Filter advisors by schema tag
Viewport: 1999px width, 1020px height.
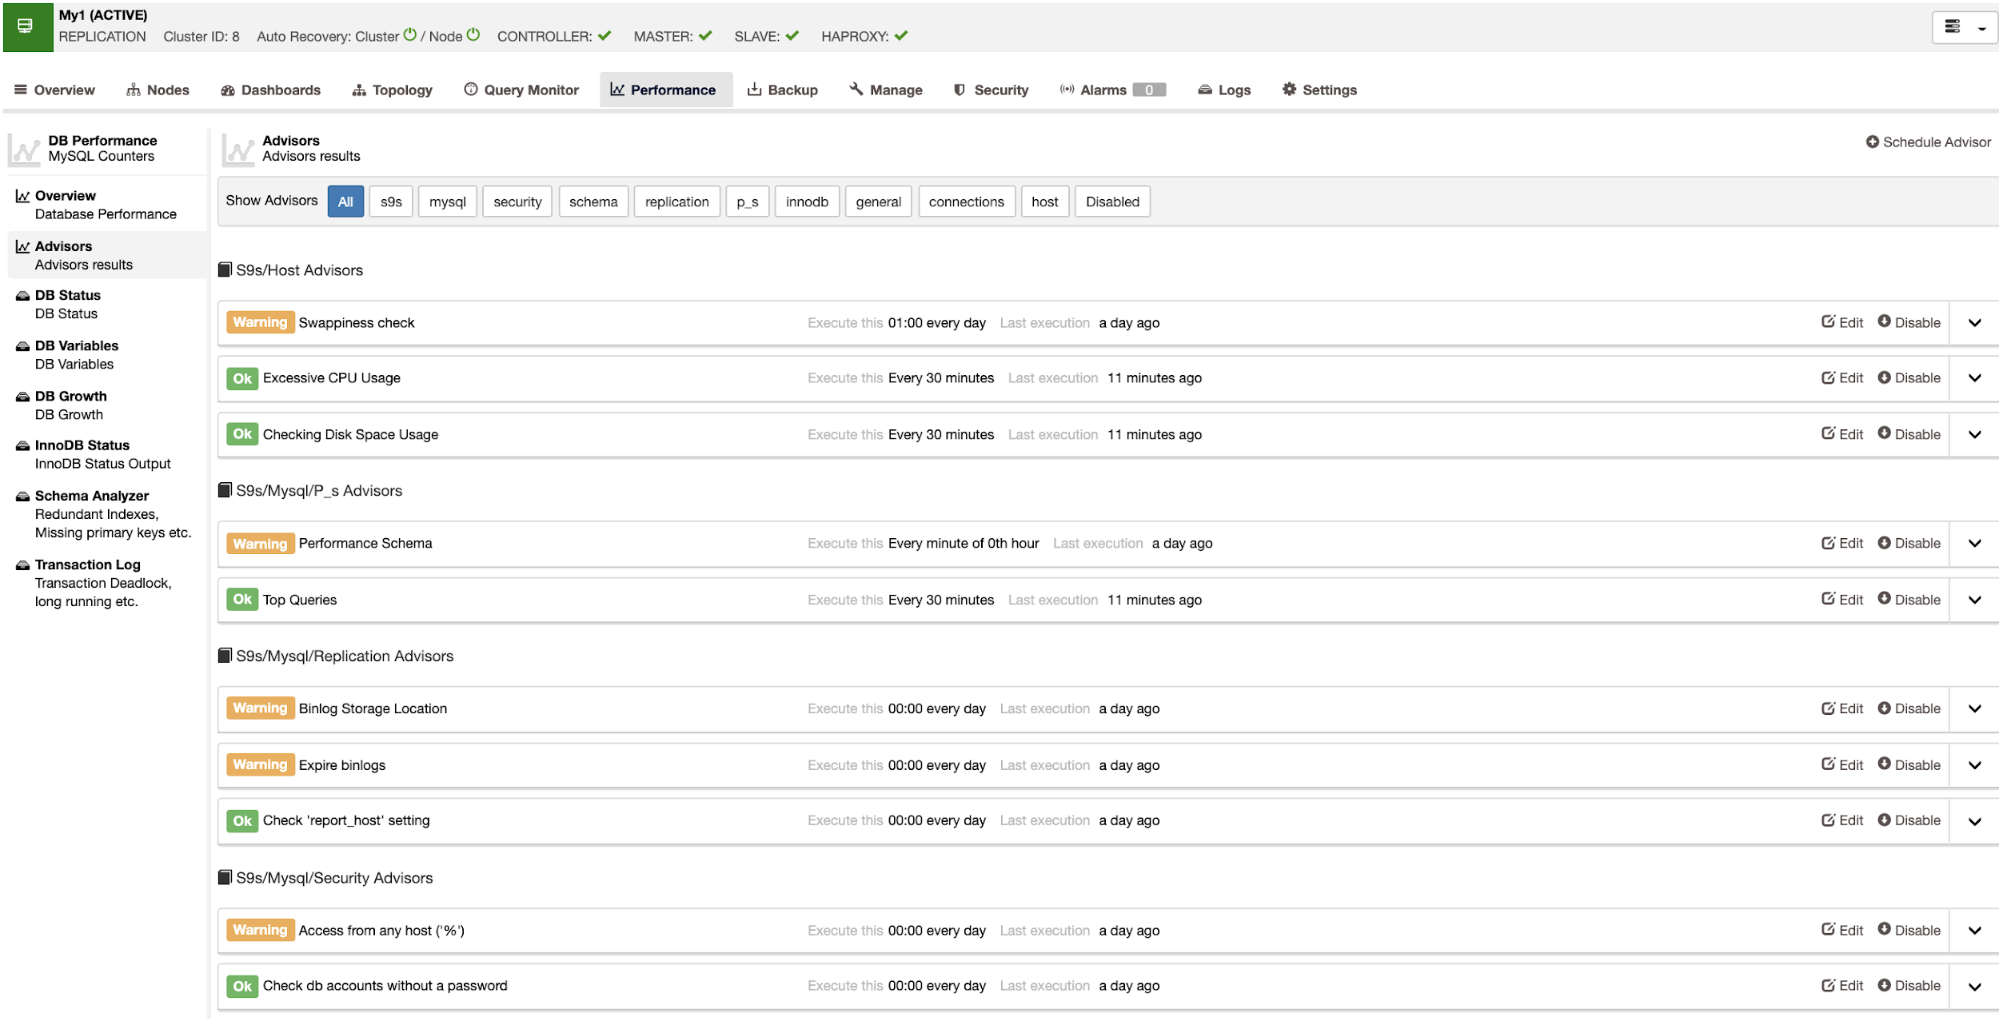point(593,202)
